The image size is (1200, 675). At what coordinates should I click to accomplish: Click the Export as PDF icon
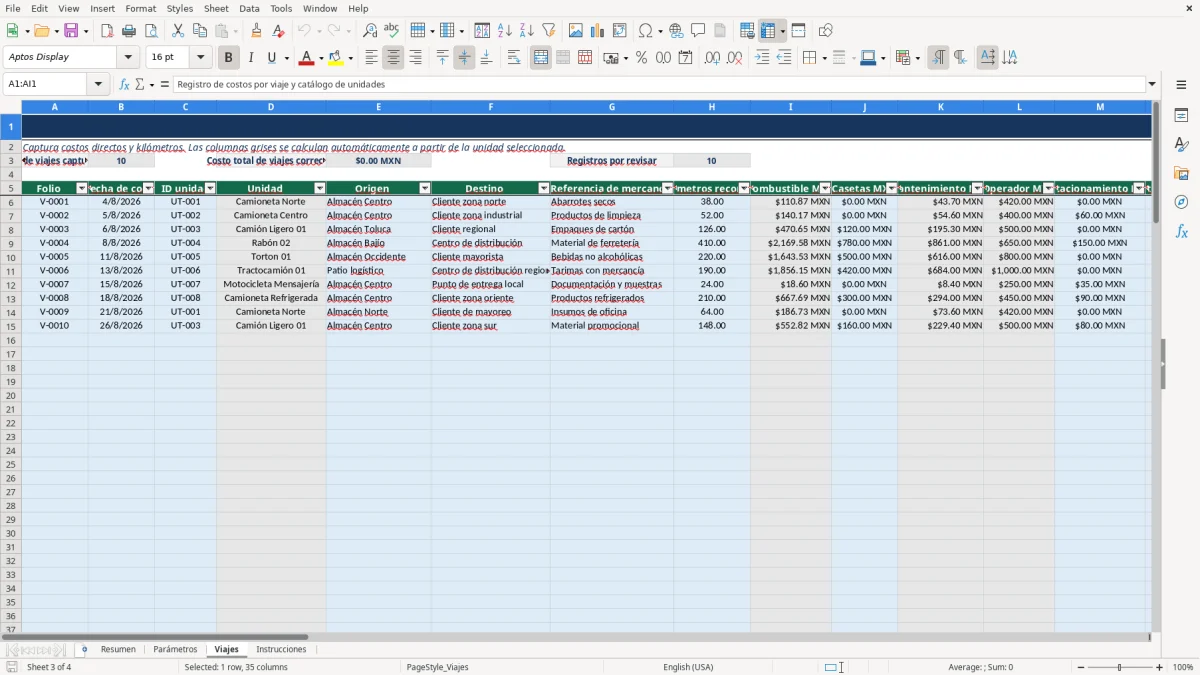(x=107, y=31)
